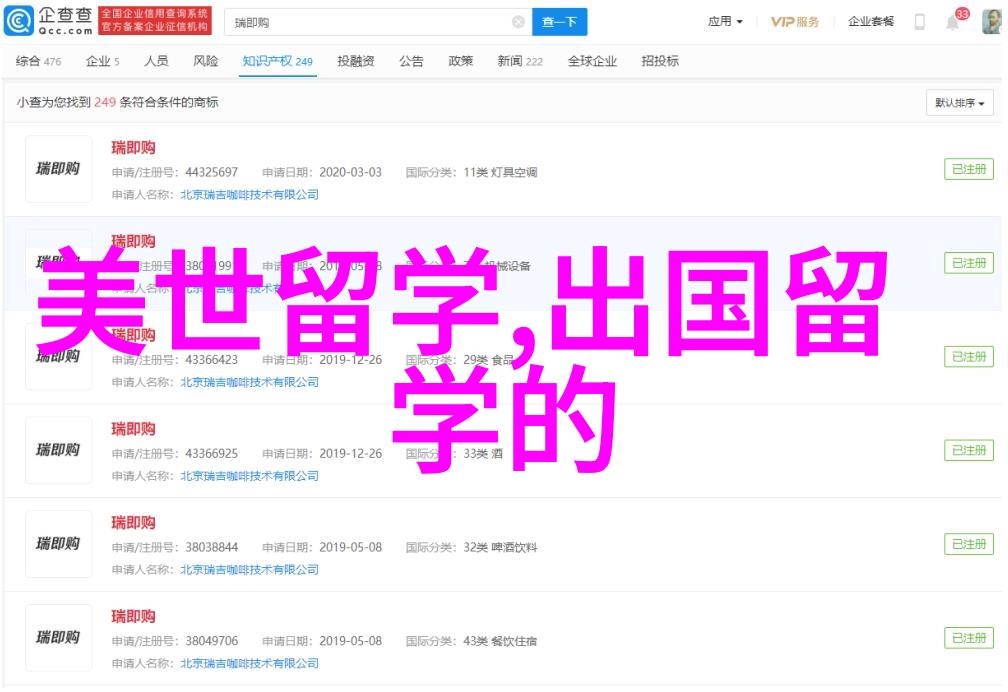1008x692 pixels.
Task: Click 已注册 badge for the 11类 灯具空调 row
Action: (969, 169)
